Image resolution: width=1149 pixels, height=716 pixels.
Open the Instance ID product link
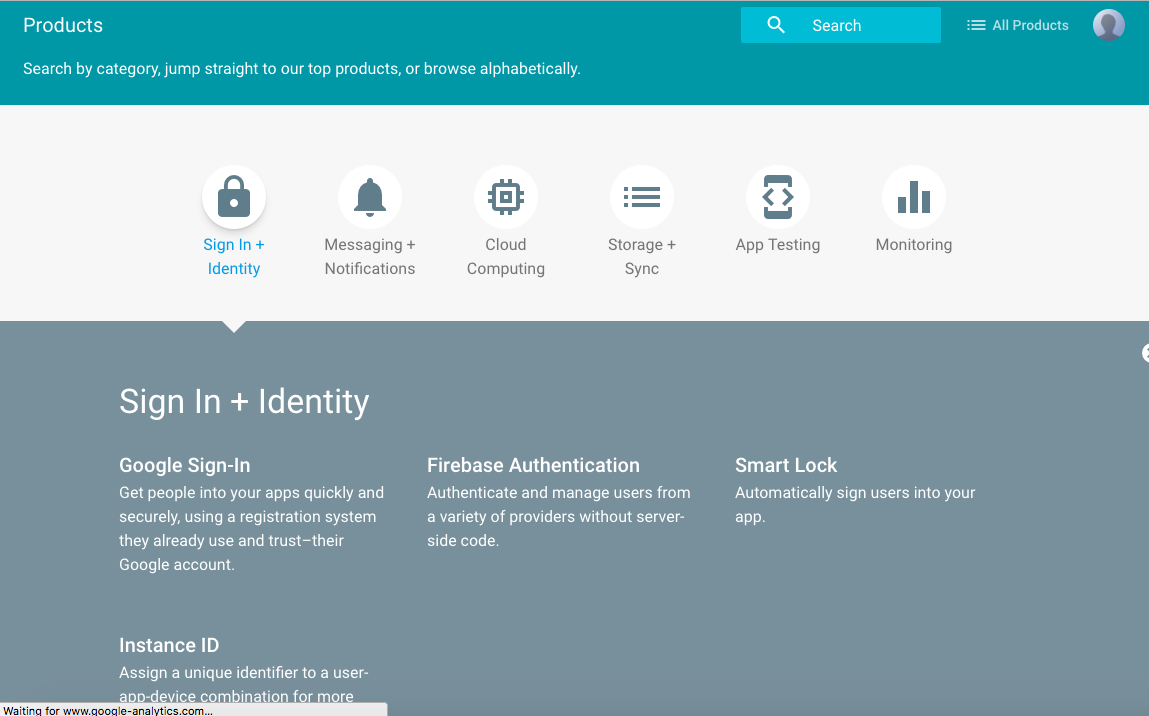169,645
